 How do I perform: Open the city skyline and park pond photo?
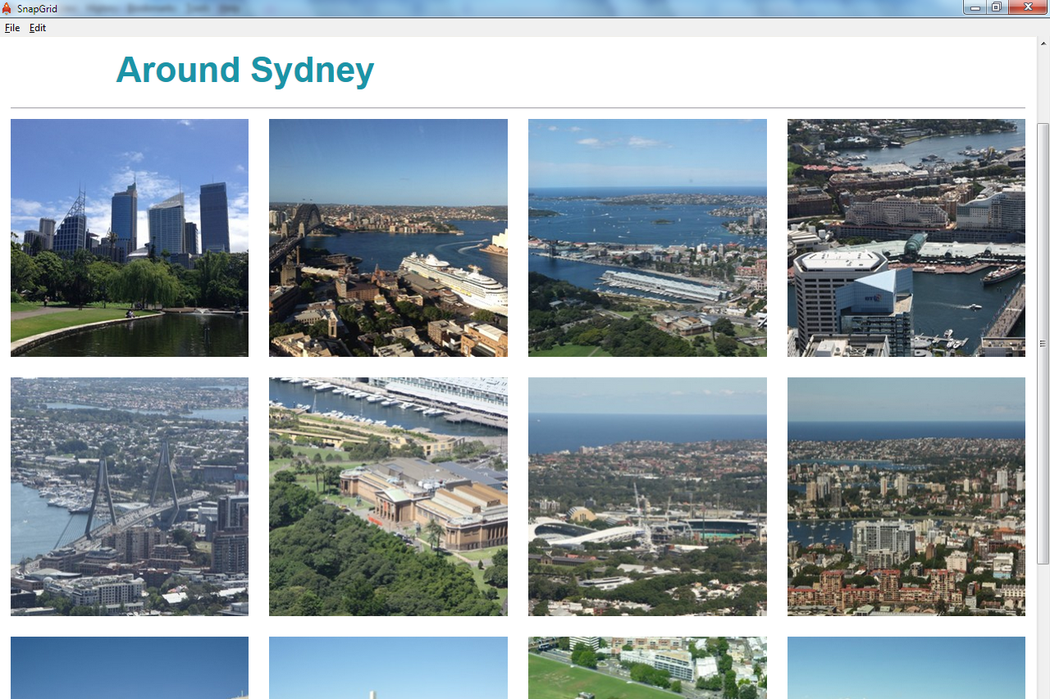click(129, 238)
